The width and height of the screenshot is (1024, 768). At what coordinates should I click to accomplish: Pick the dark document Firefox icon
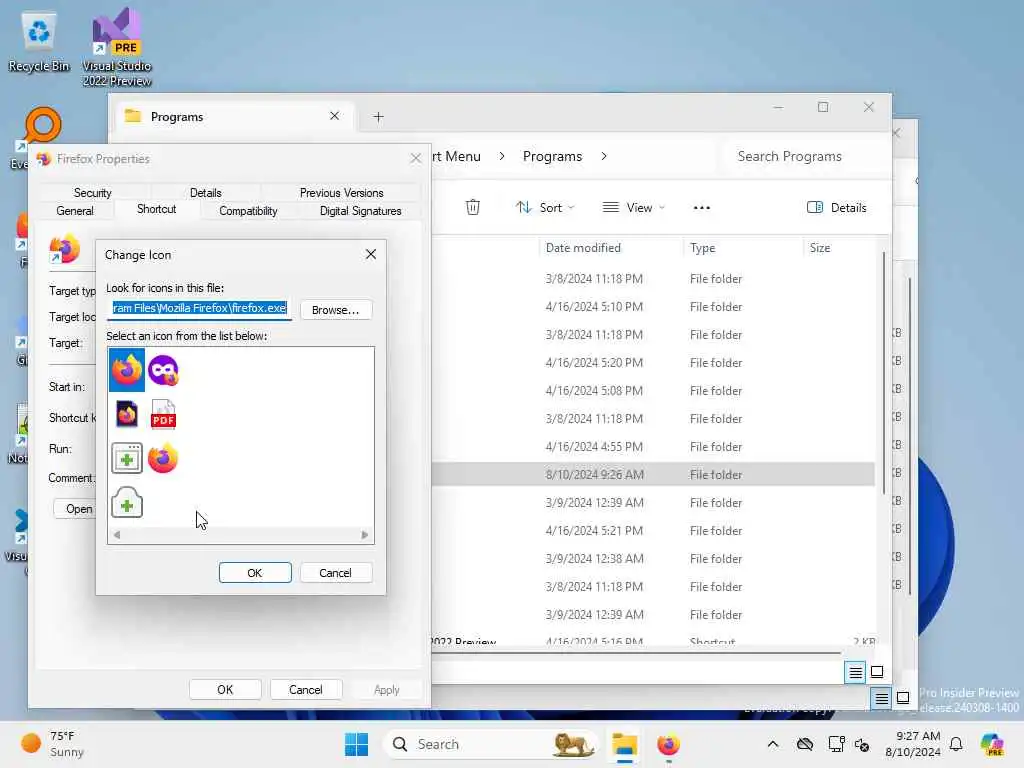pyautogui.click(x=127, y=414)
